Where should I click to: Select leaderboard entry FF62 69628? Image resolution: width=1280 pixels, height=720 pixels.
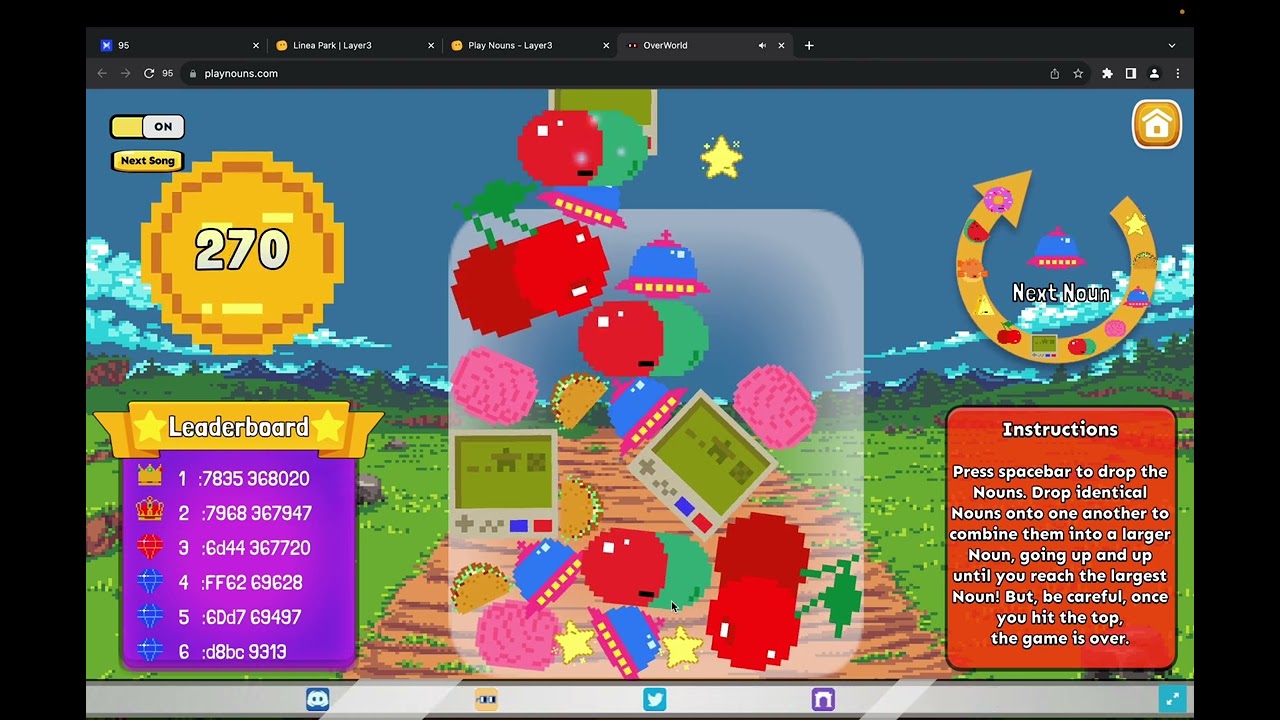[x=238, y=583]
